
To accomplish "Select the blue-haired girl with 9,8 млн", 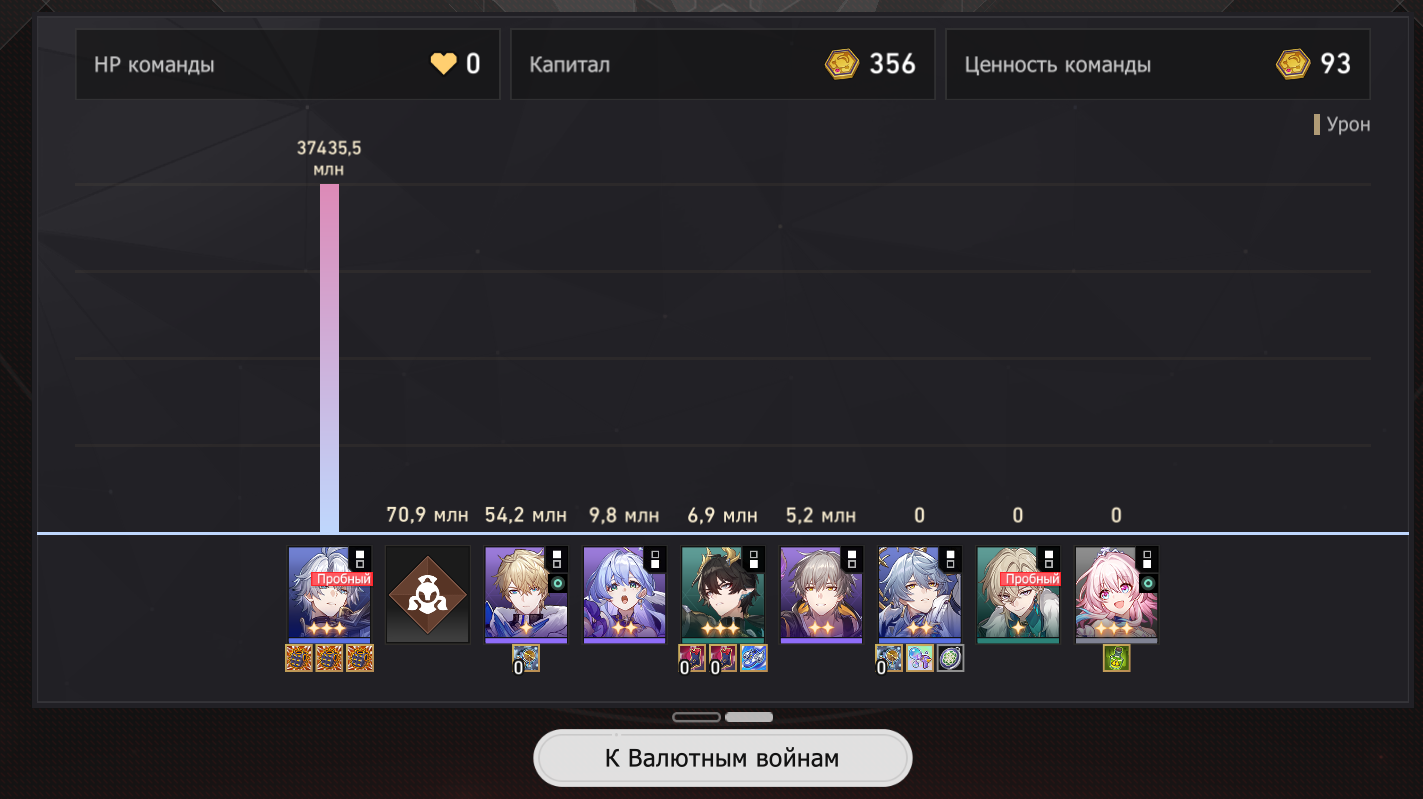I will click(624, 594).
